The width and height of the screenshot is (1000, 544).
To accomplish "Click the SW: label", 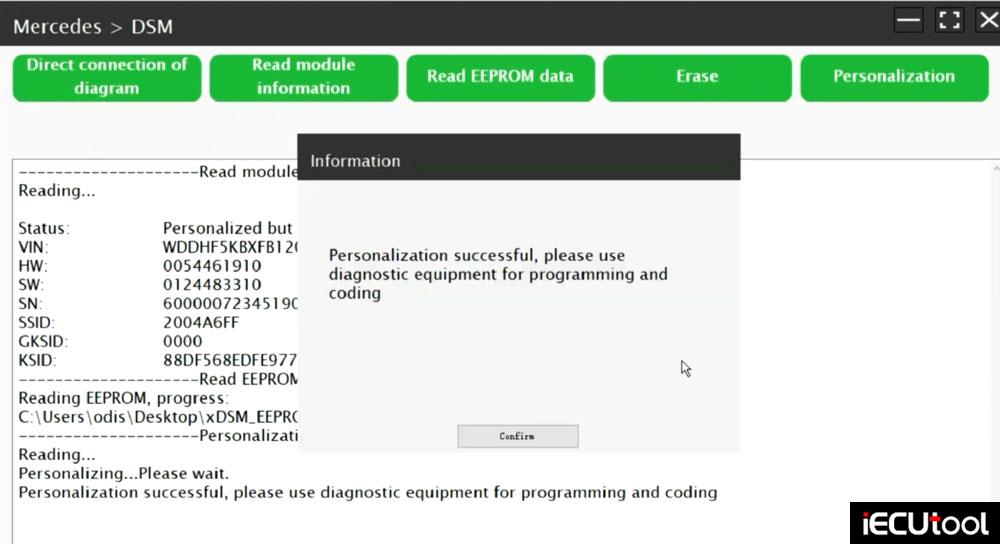I will click(x=31, y=284).
